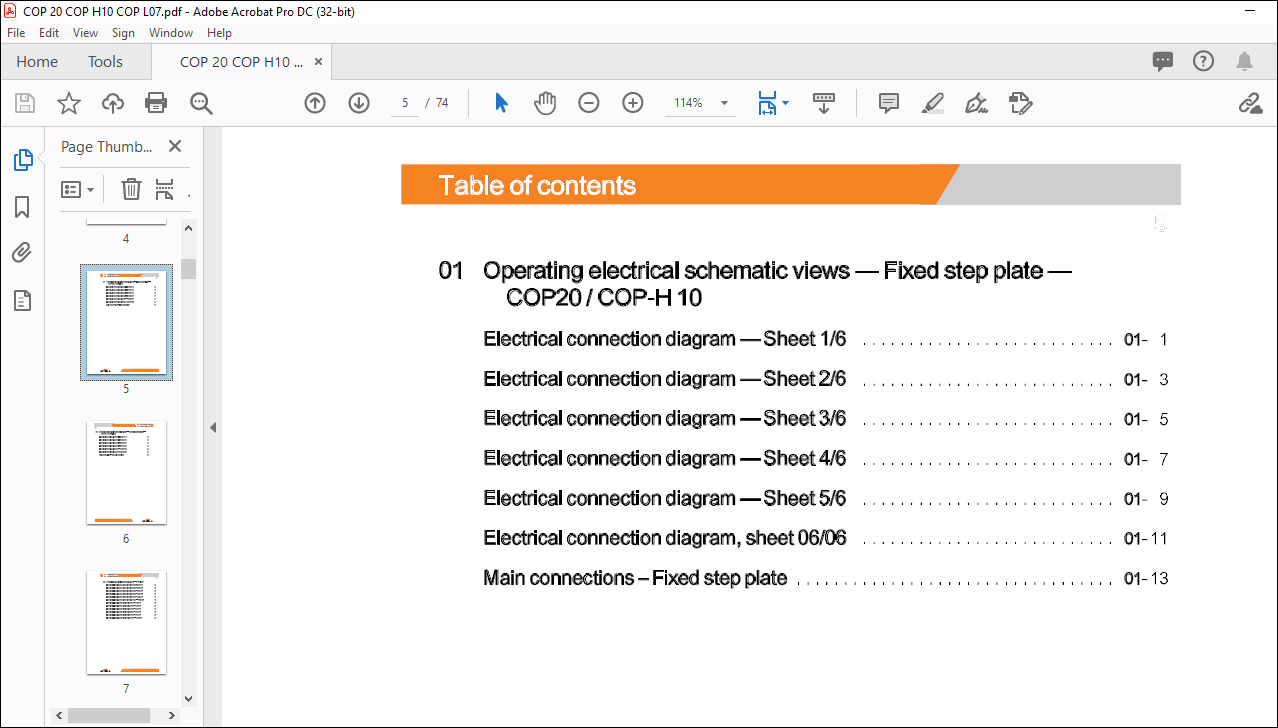Open the chat notifications icon
The height and width of the screenshot is (728, 1278).
tap(1163, 61)
